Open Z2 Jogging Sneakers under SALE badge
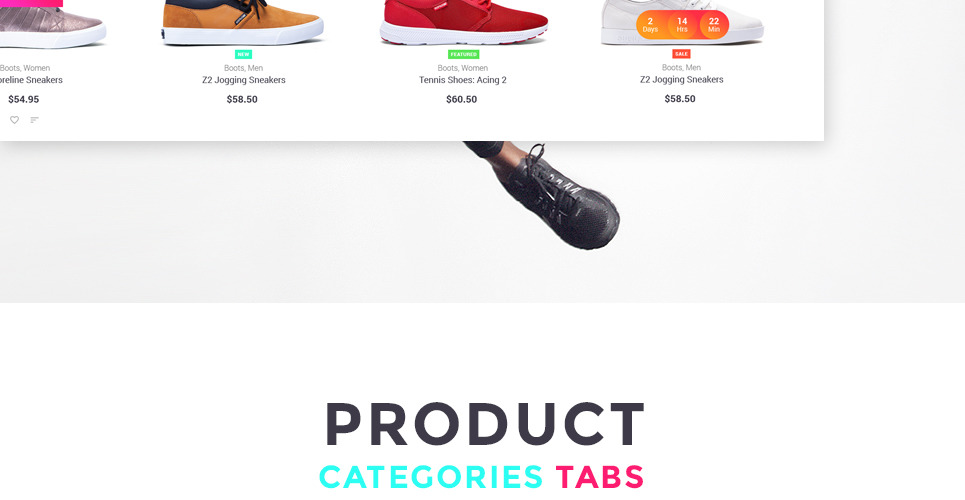The height and width of the screenshot is (500, 965). click(x=681, y=79)
